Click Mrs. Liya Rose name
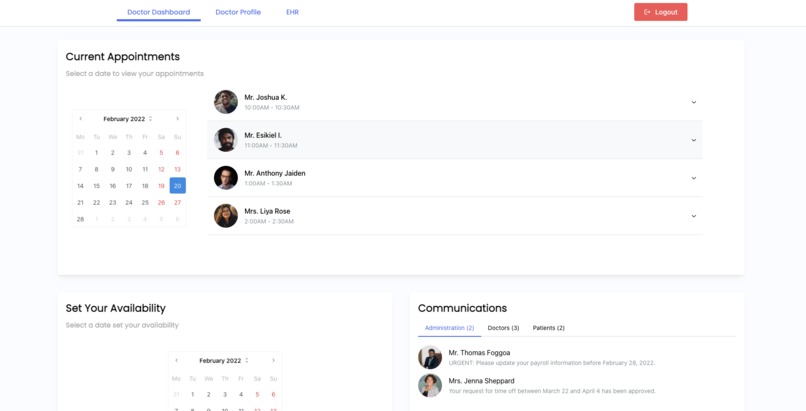Image resolution: width=806 pixels, height=411 pixels. 267,211
